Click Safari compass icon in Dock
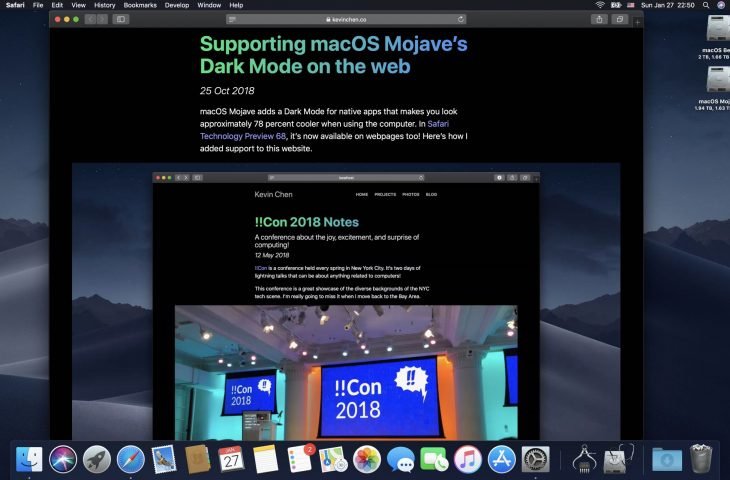 click(x=131, y=460)
